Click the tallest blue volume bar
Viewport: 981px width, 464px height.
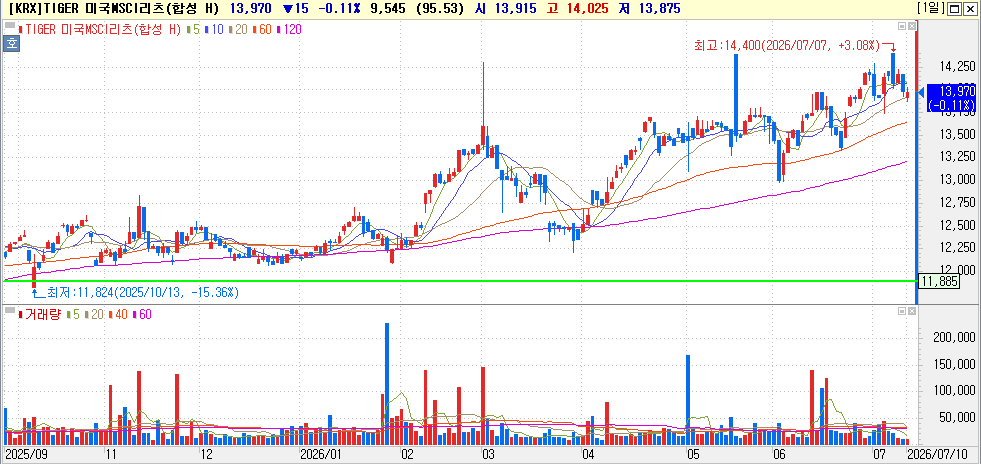pyautogui.click(x=387, y=383)
